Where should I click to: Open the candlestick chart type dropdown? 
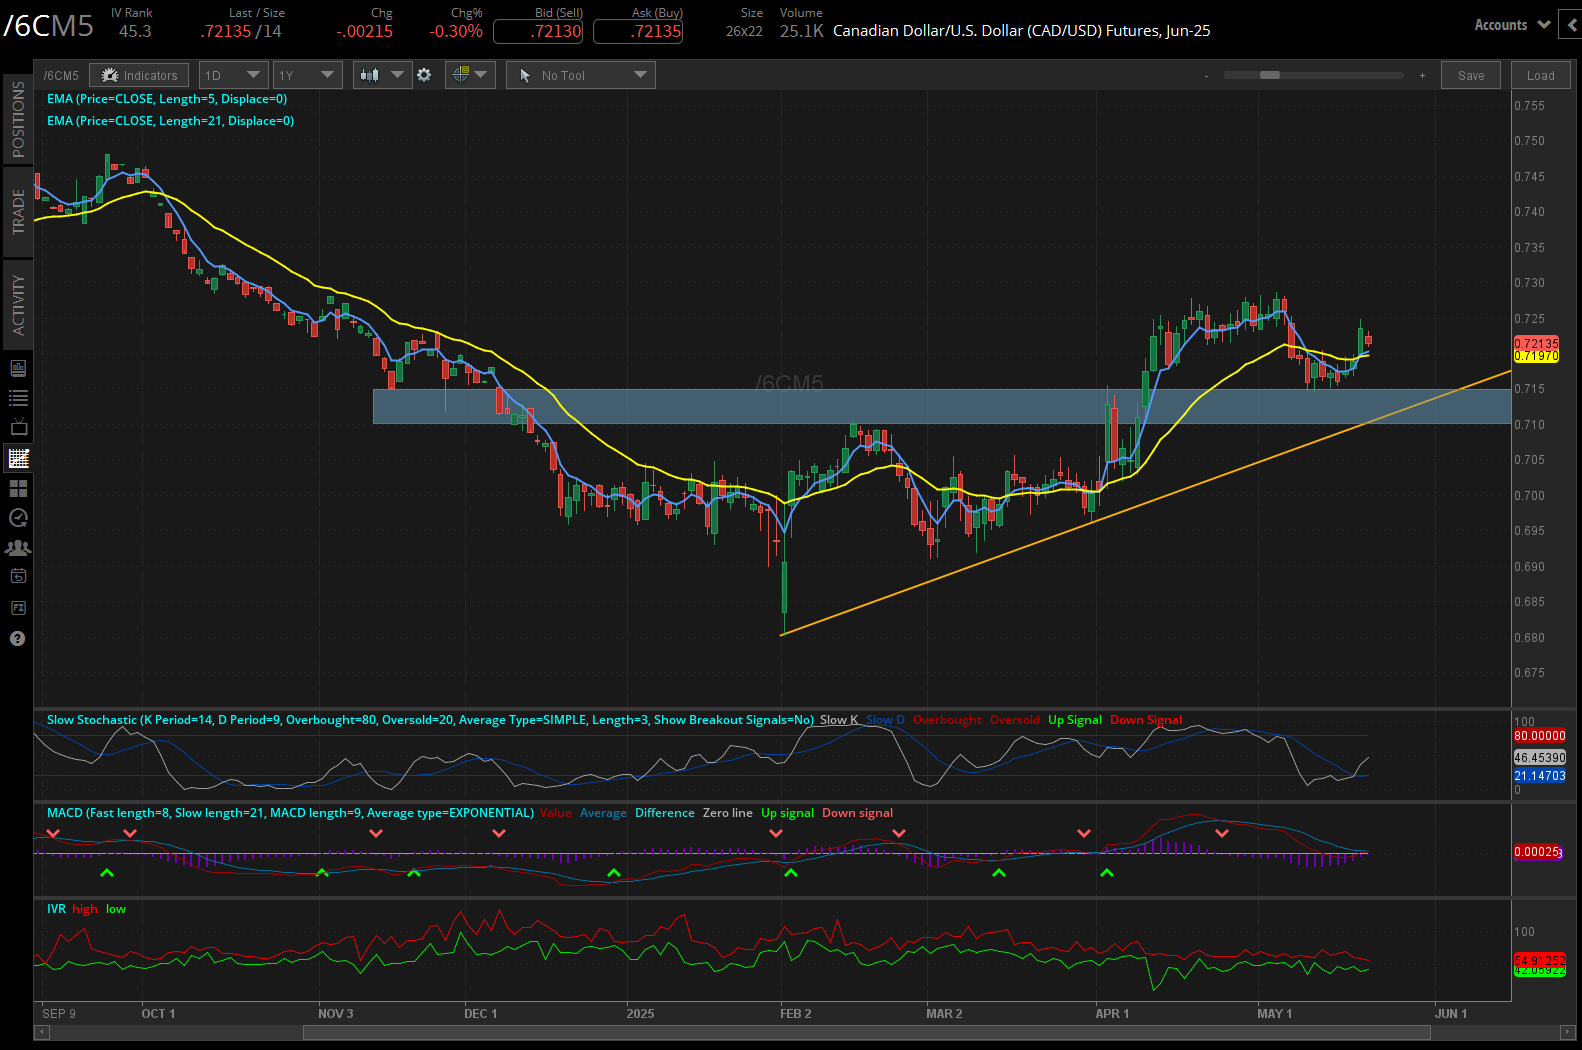381,75
